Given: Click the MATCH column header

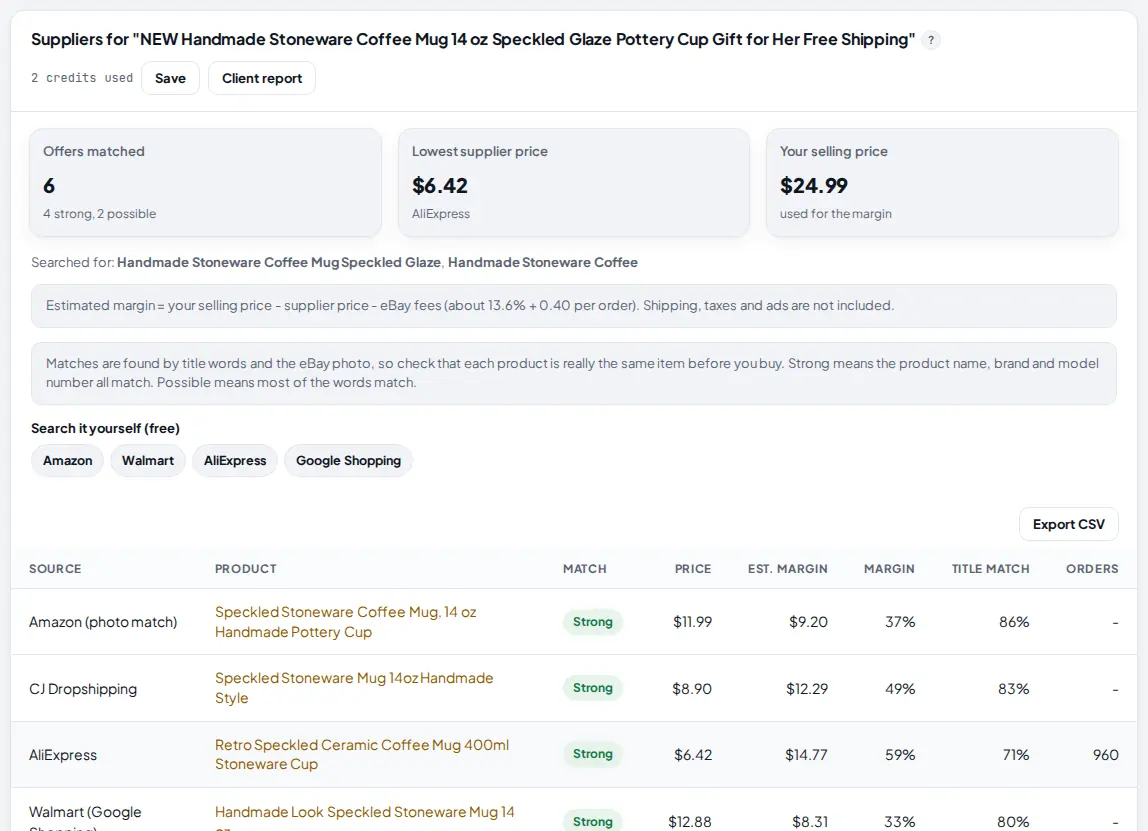Looking at the screenshot, I should click(584, 569).
